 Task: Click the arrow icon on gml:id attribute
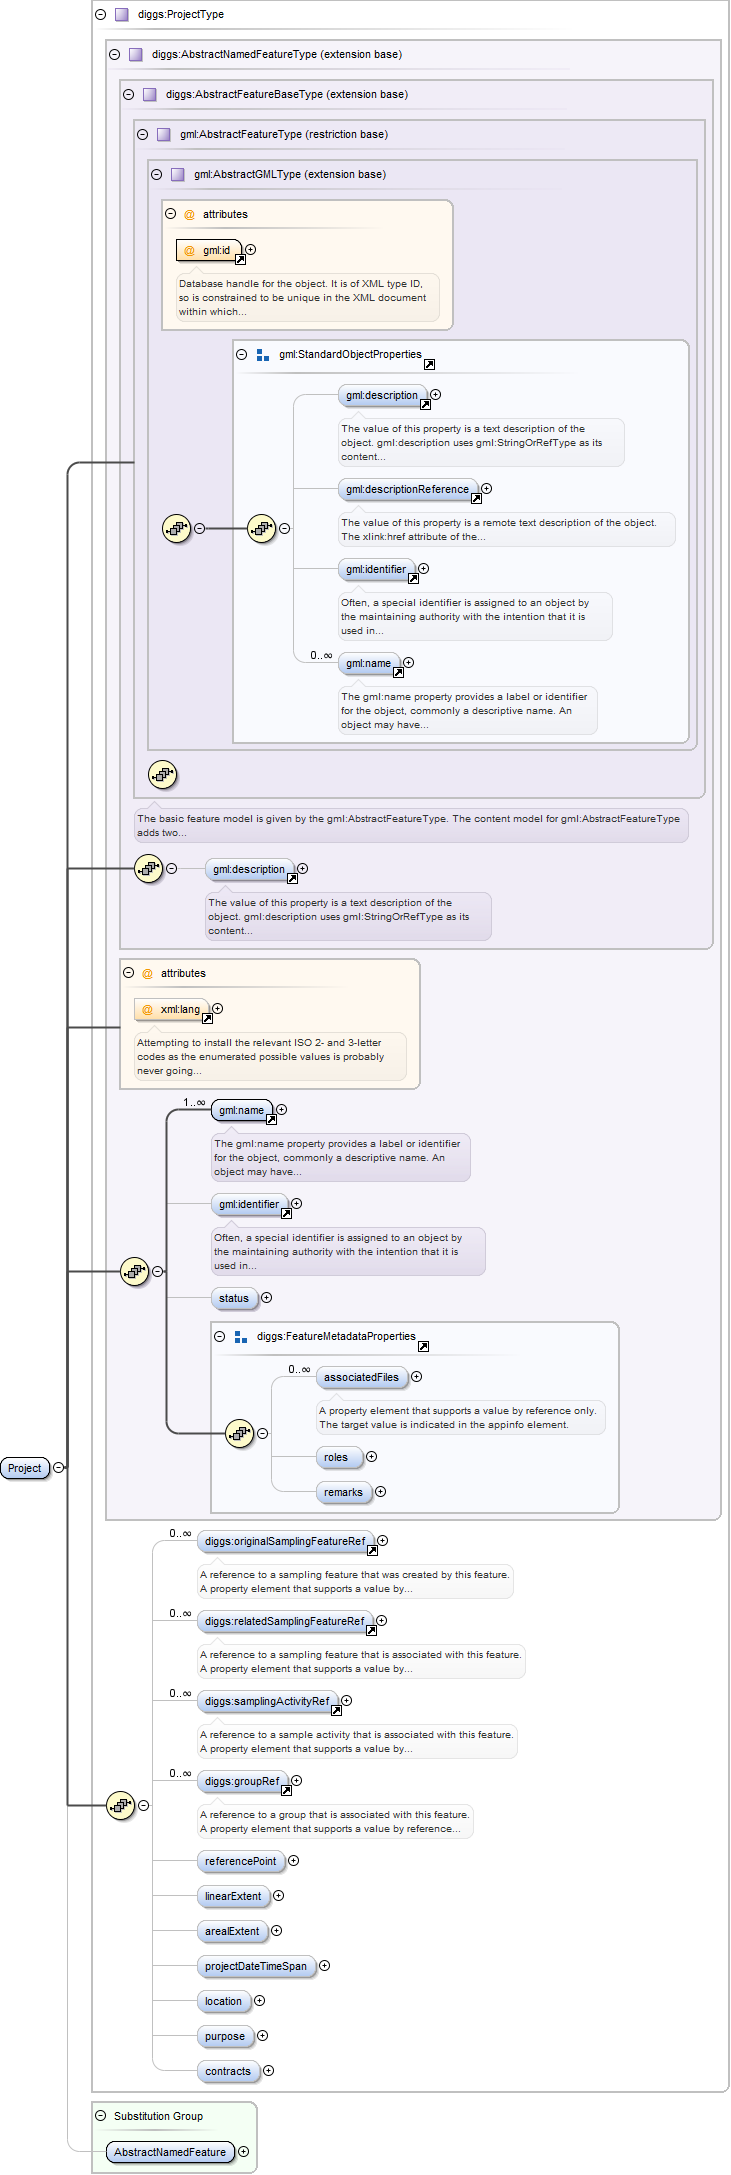tap(240, 260)
